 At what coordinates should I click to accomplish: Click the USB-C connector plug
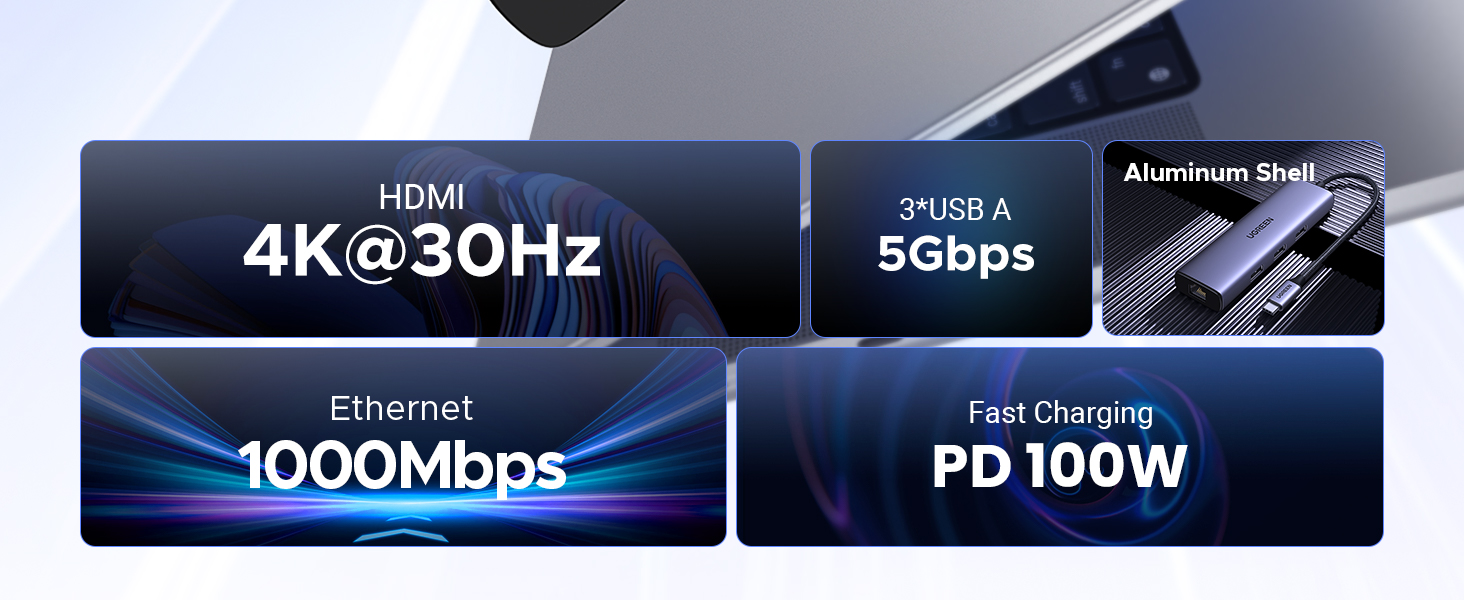1284,297
